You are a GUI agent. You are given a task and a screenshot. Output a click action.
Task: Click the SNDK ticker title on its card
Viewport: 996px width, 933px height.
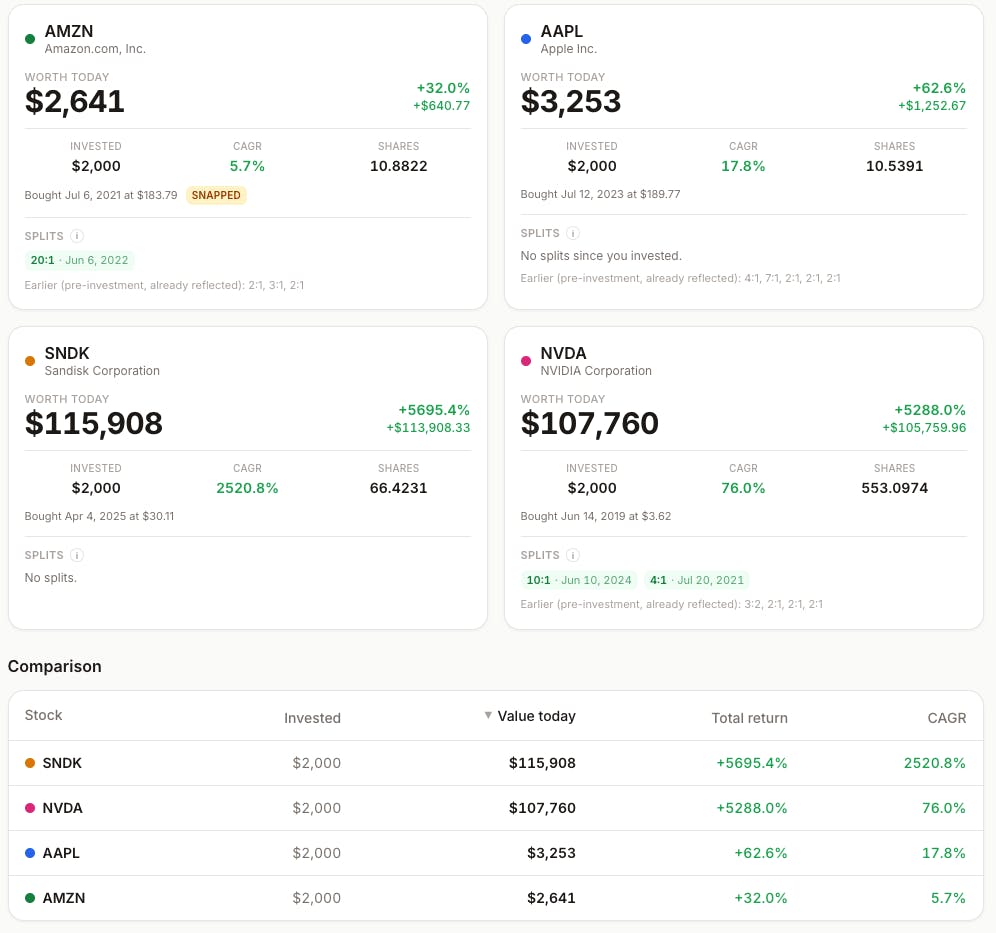tap(67, 353)
